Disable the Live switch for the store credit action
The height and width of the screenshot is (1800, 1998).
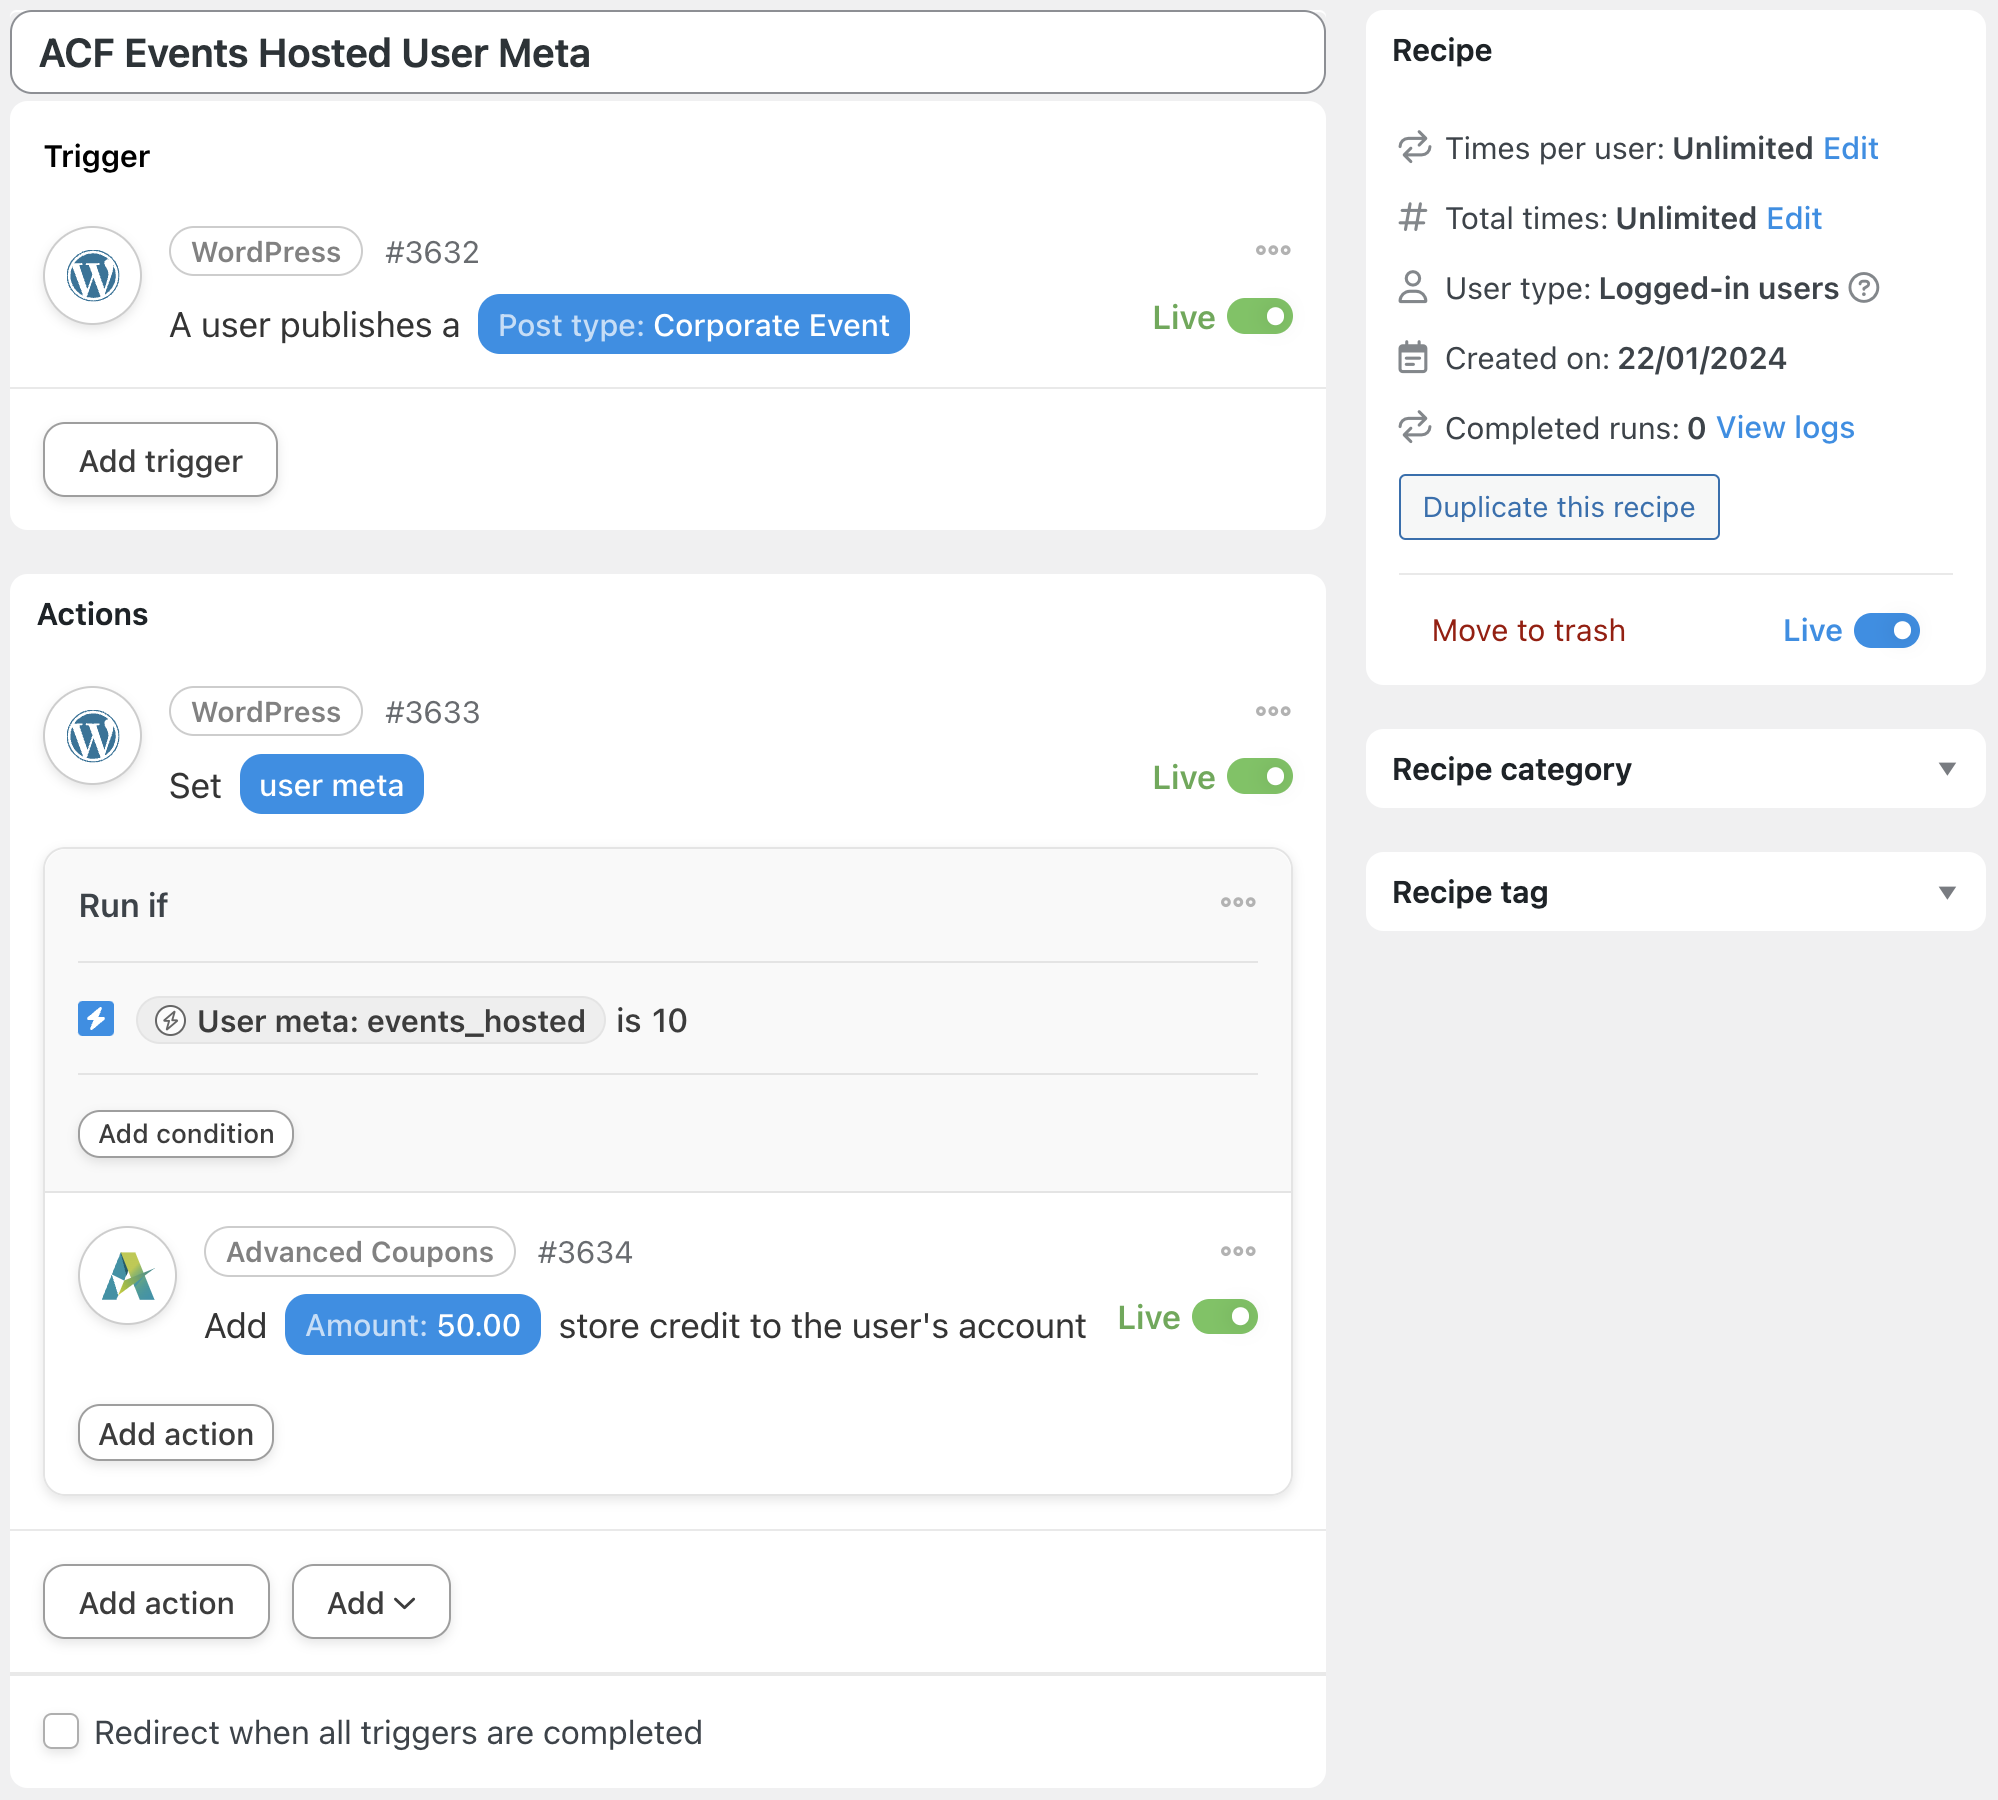(x=1224, y=1317)
